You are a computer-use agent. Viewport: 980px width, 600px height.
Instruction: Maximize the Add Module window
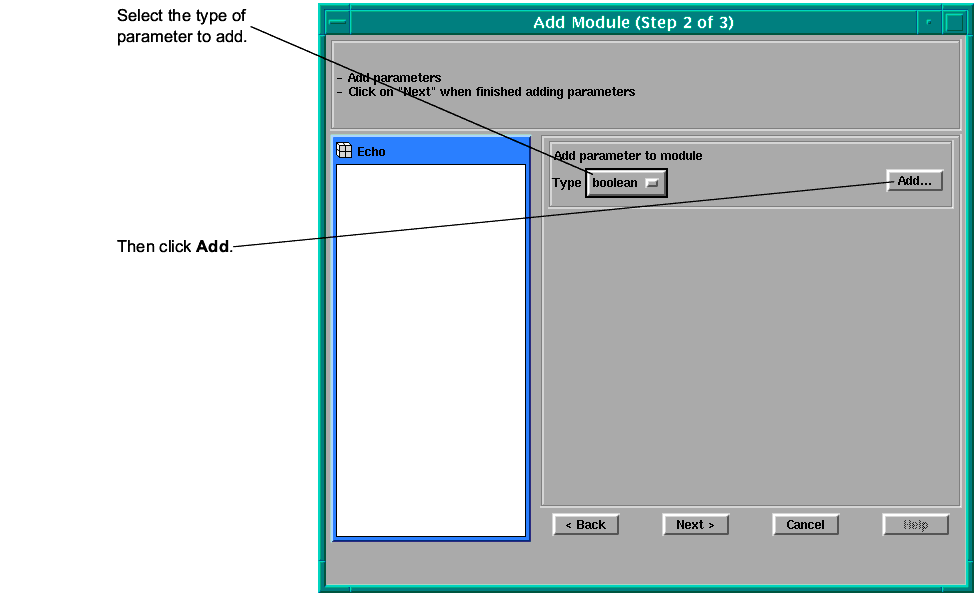click(x=954, y=22)
